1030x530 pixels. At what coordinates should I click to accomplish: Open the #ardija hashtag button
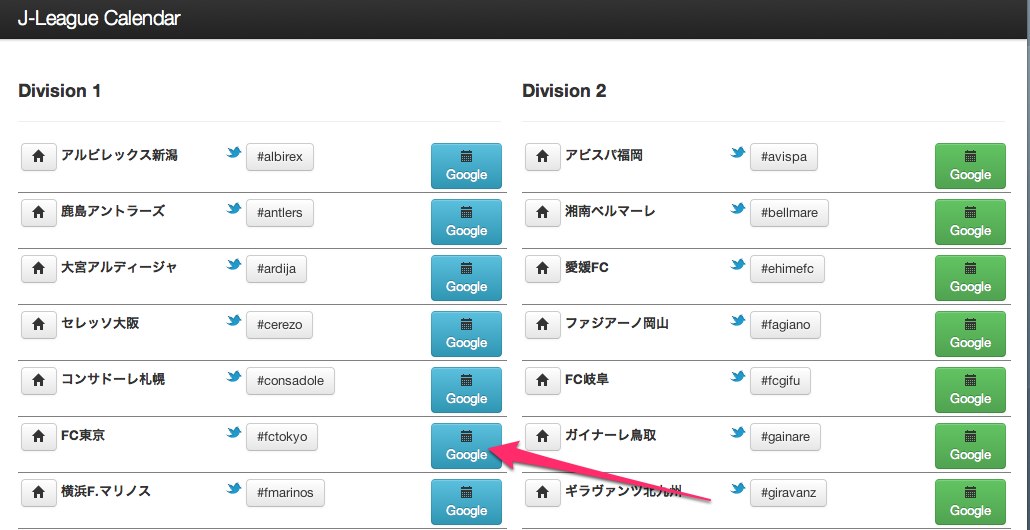(x=276, y=269)
